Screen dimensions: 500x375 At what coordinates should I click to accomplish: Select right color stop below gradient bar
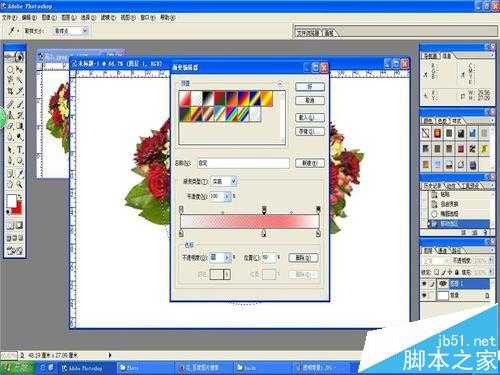318,233
